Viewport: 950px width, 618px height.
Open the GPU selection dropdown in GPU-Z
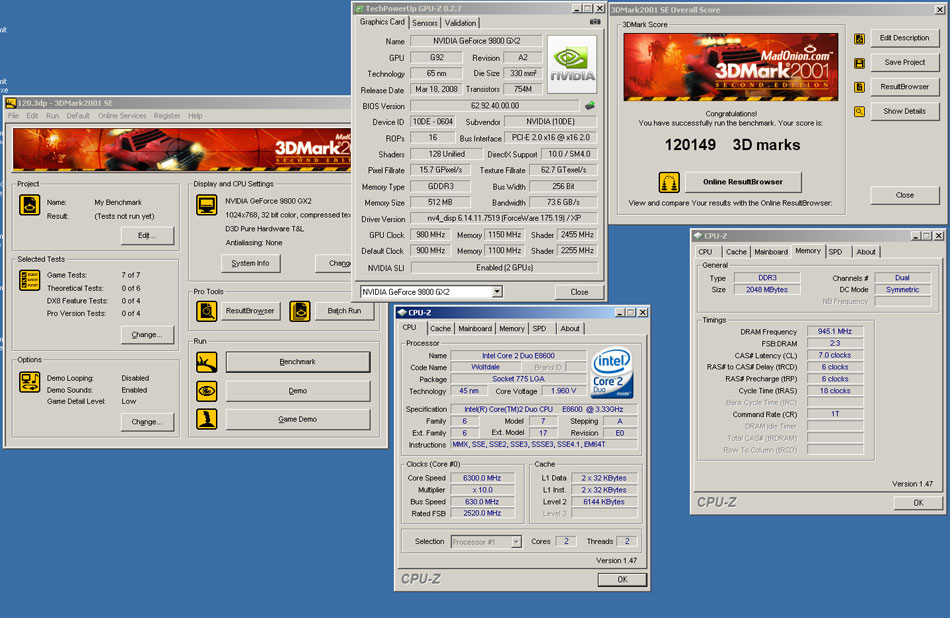pyautogui.click(x=497, y=292)
